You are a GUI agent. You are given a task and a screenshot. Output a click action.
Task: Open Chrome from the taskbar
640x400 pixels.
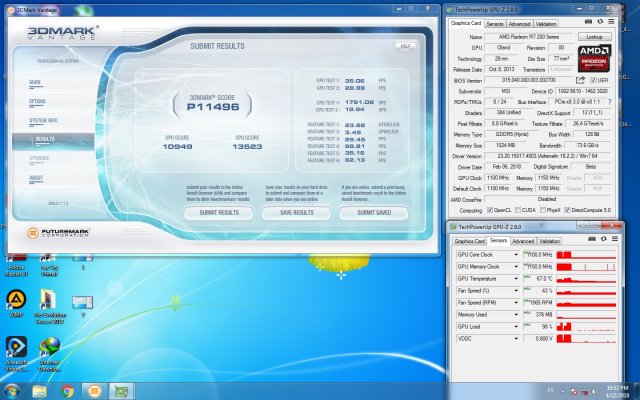coord(68,390)
